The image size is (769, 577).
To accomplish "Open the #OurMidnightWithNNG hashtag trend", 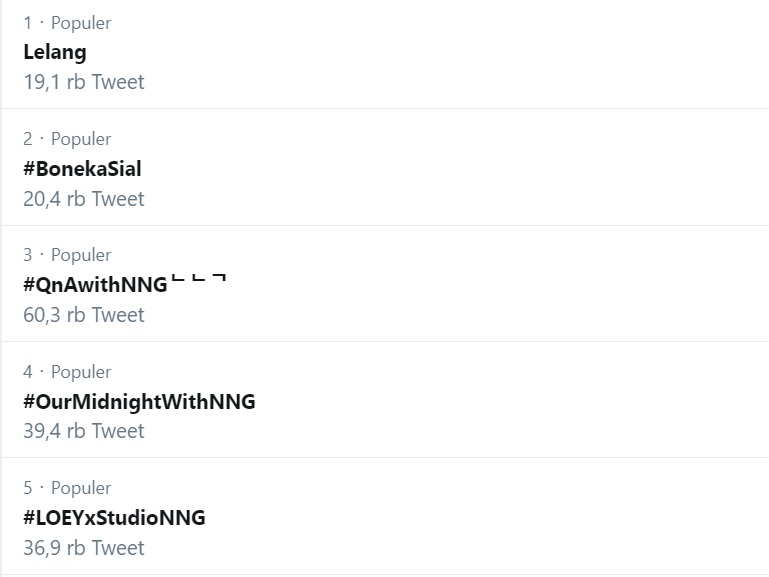I will pyautogui.click(x=139, y=401).
